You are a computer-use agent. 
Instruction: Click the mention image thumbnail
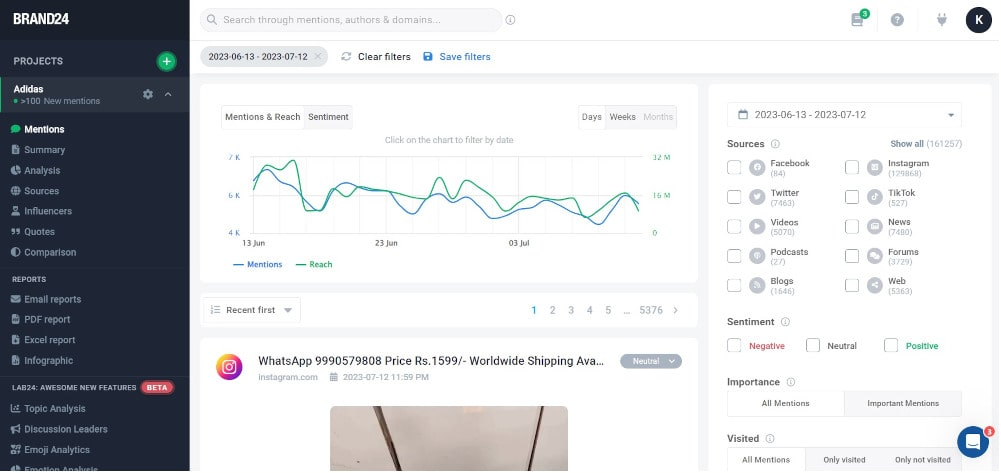(449, 439)
